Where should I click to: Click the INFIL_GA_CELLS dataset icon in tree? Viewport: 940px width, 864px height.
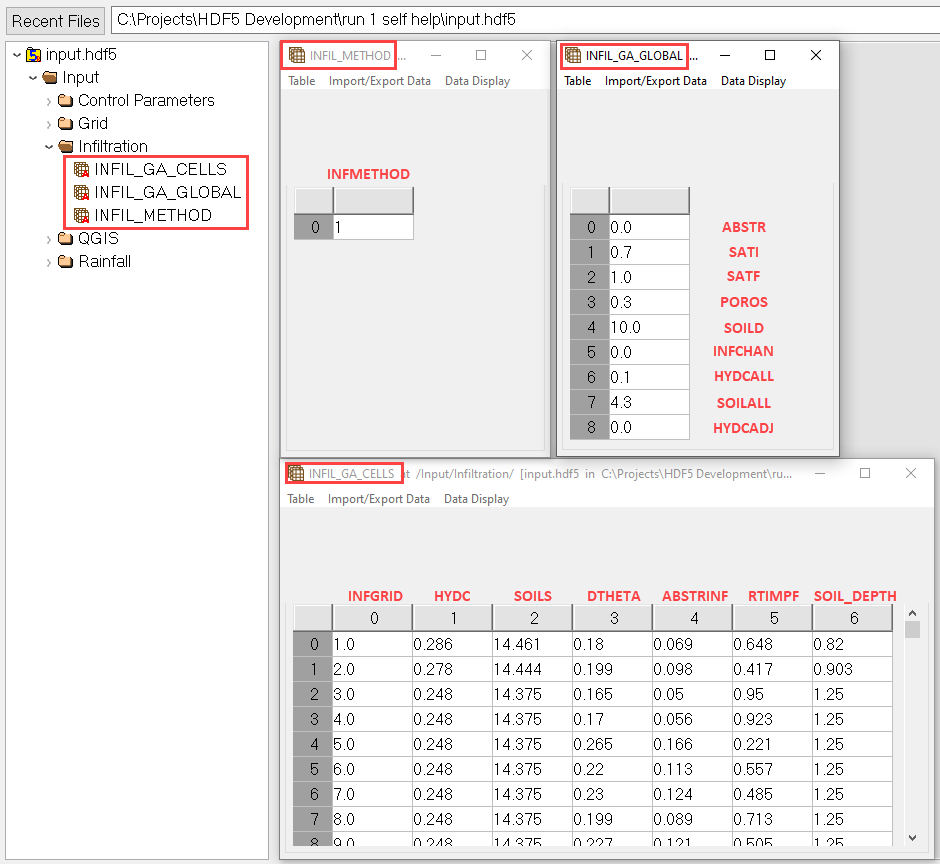pos(82,169)
